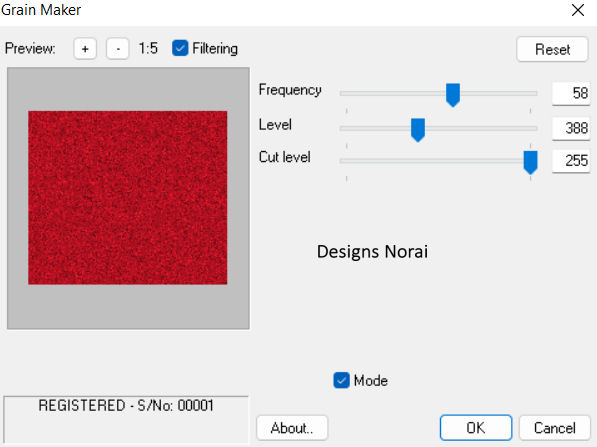This screenshot has height=447, width=597.
Task: Confirm settings with OK button
Action: [x=476, y=428]
